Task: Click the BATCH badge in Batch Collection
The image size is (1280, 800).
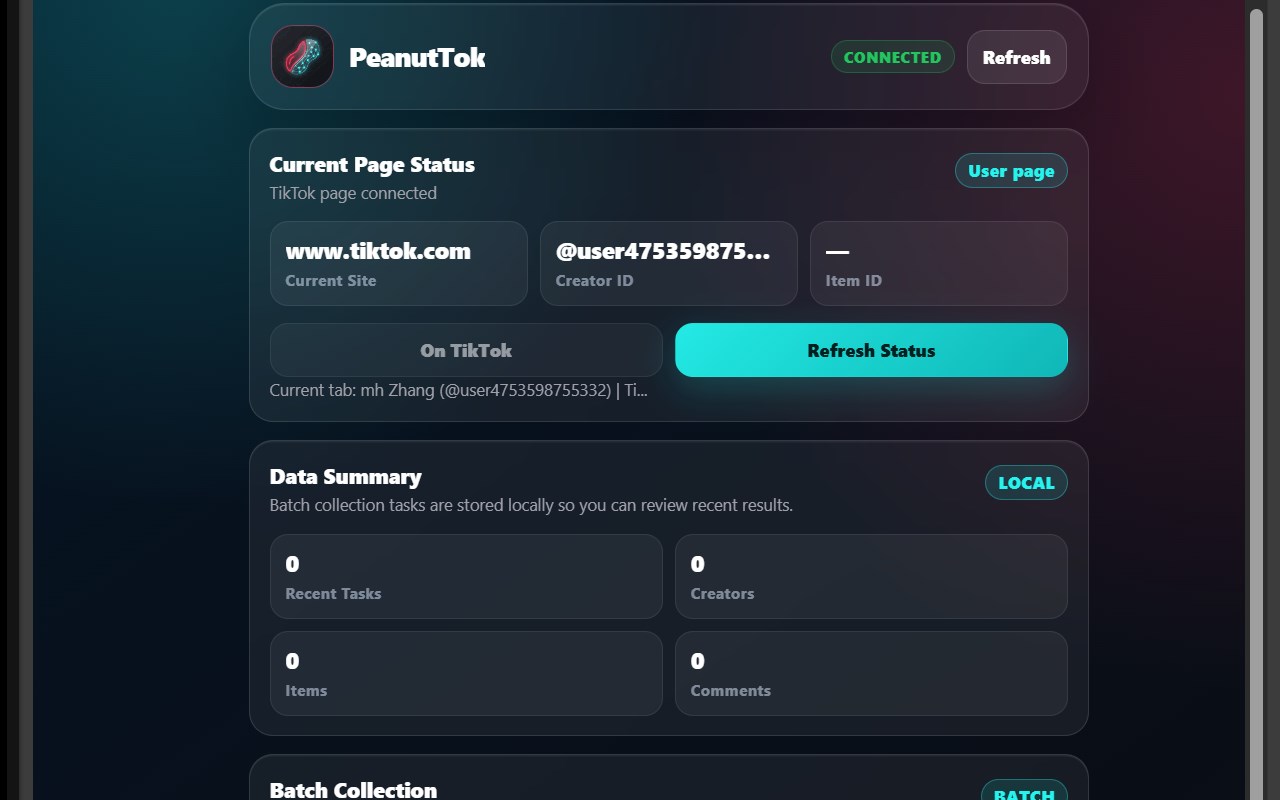Action: (1026, 792)
